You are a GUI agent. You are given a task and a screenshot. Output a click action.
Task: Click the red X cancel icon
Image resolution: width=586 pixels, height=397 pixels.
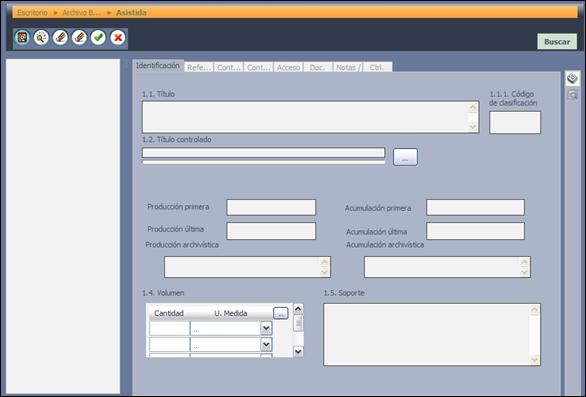point(118,38)
